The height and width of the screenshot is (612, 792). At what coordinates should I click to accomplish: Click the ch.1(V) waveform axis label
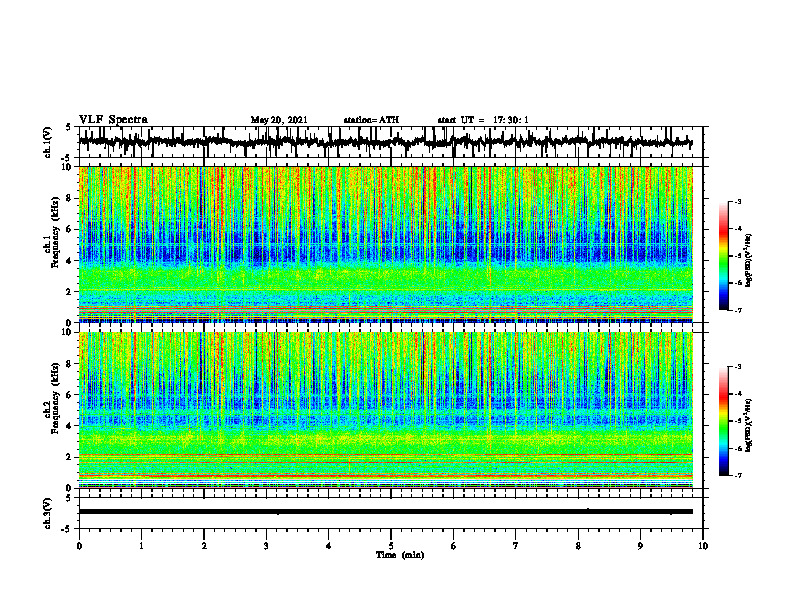pyautogui.click(x=48, y=142)
